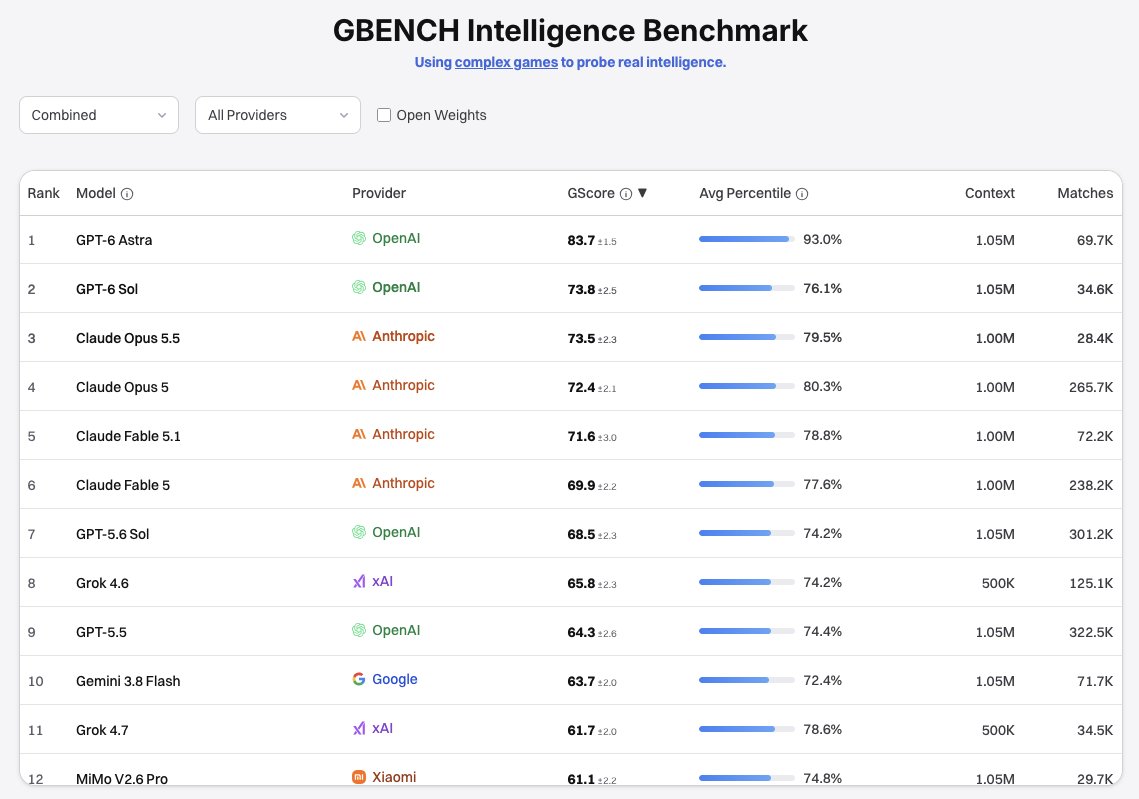1139x799 pixels.
Task: Click the Google provider name
Action: coord(394,679)
